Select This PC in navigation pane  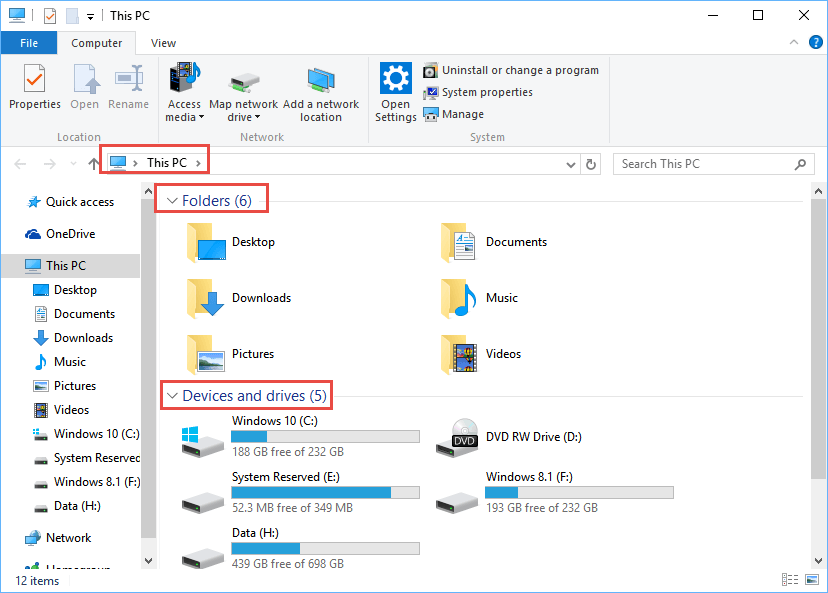[71, 266]
